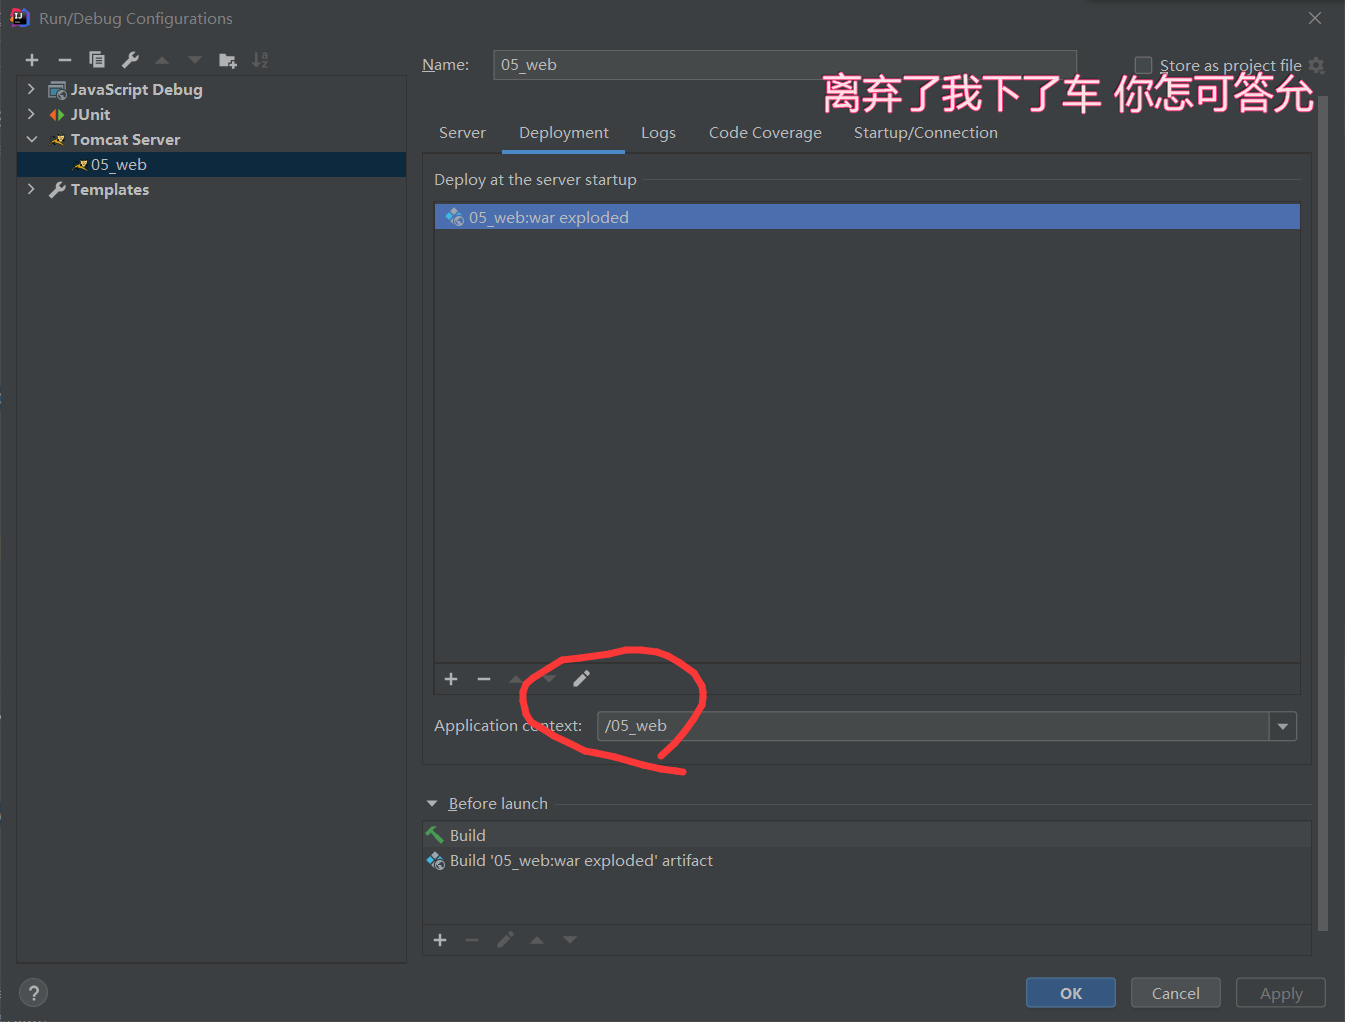Image resolution: width=1345 pixels, height=1022 pixels.
Task: Add artifact to deploy list
Action: coord(451,679)
